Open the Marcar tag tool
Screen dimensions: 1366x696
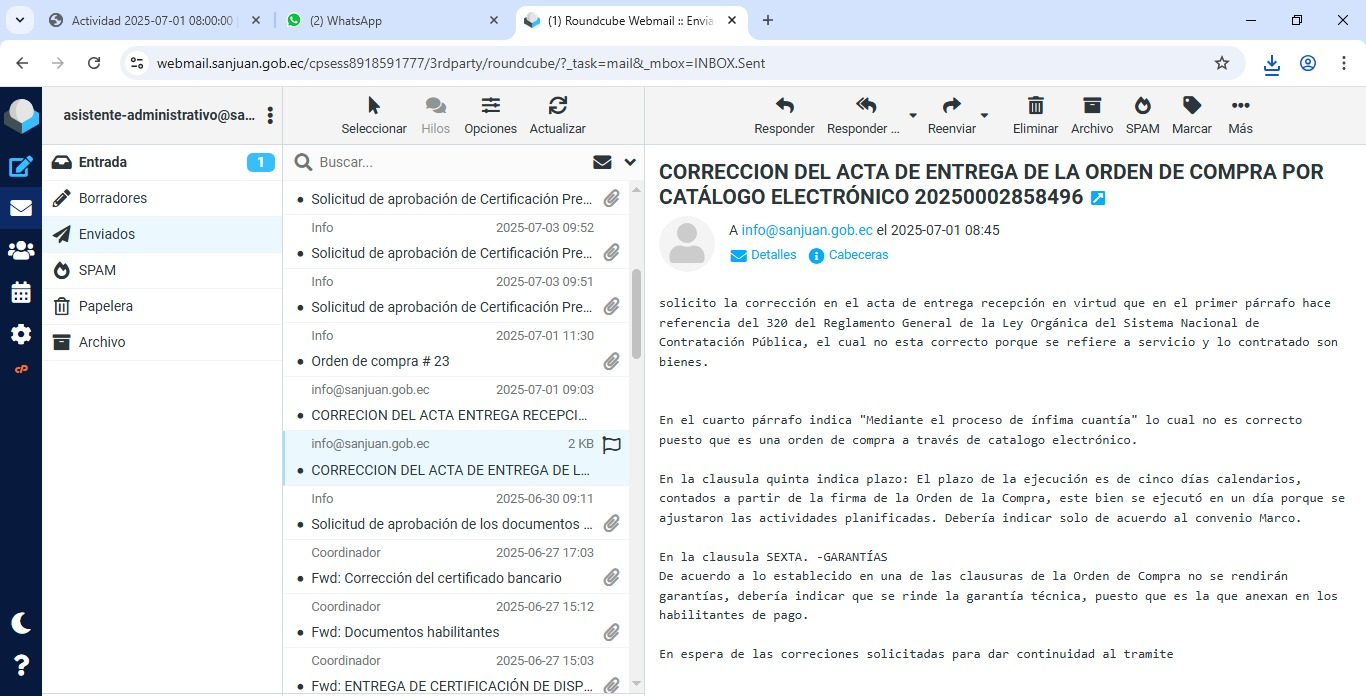(x=1191, y=106)
